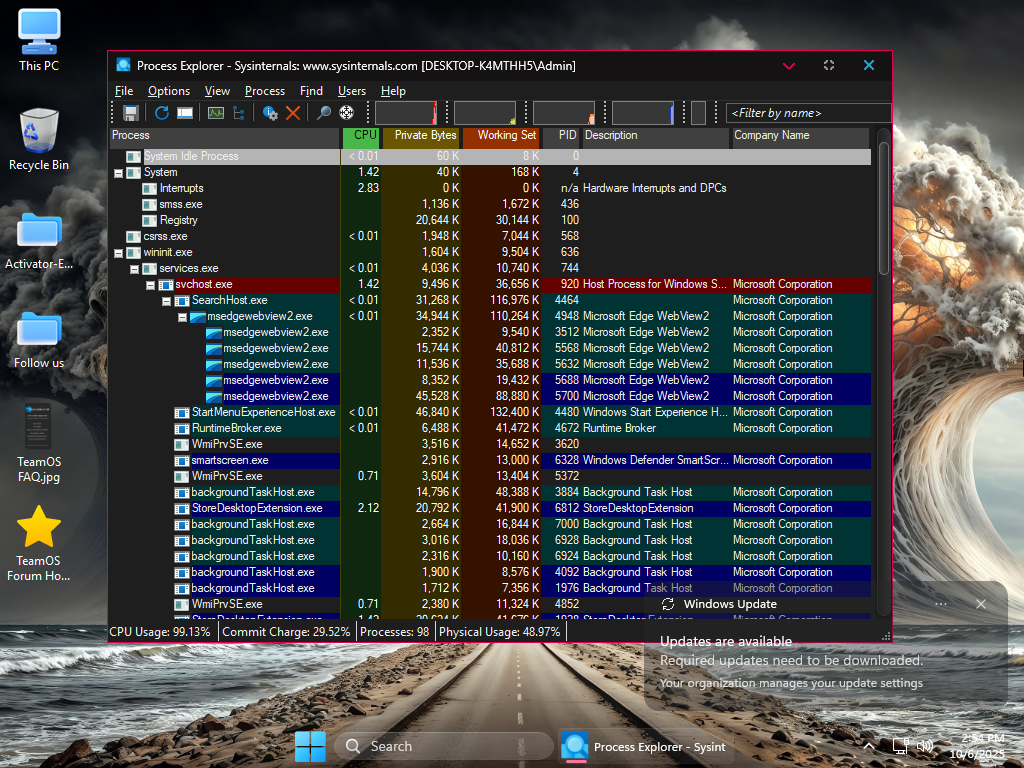The height and width of the screenshot is (768, 1024).
Task: Open the Options menu
Action: click(x=169, y=91)
